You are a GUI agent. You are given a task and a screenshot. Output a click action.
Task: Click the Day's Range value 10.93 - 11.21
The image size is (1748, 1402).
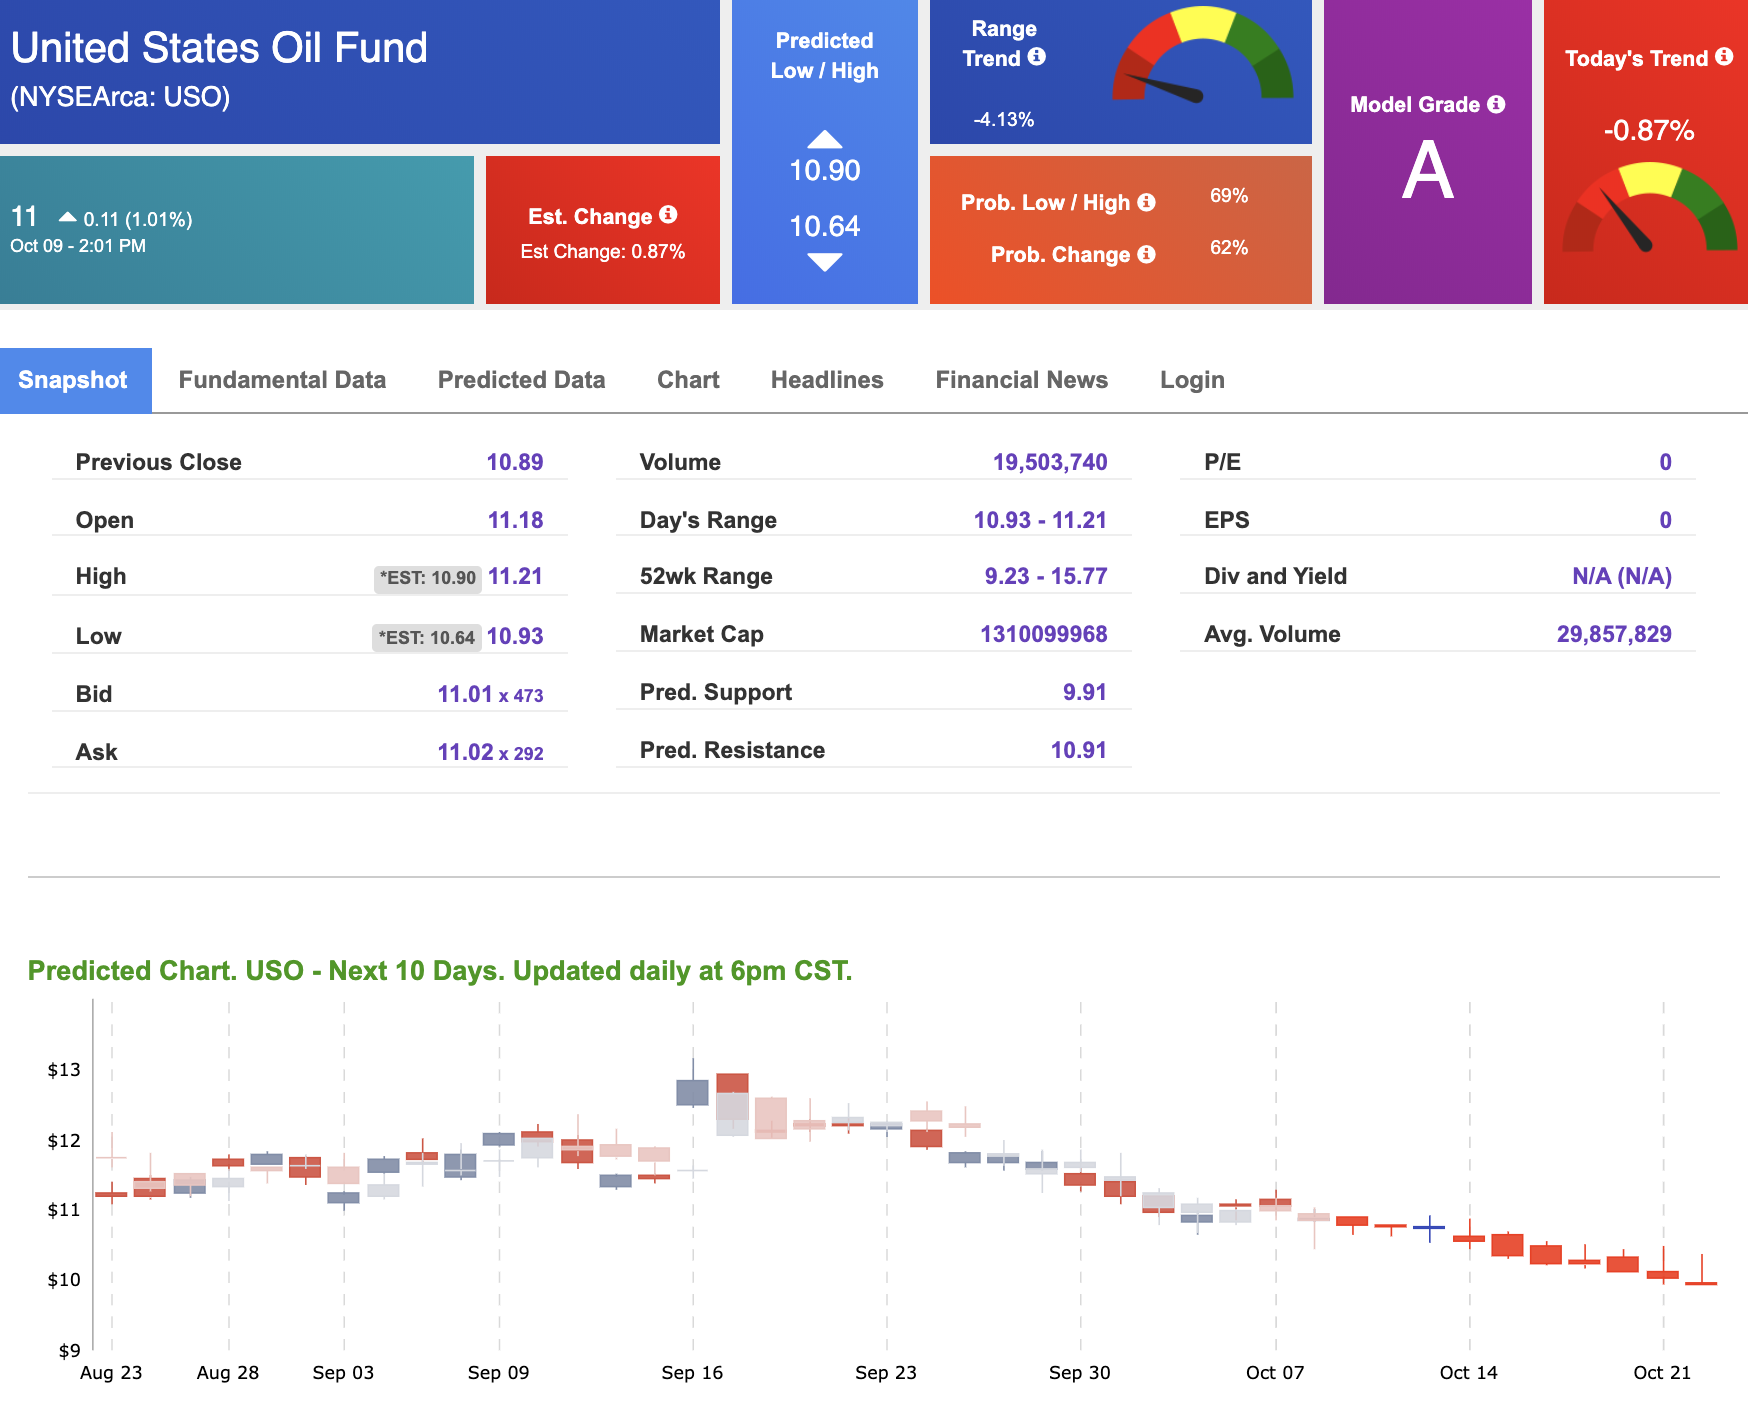[1040, 520]
